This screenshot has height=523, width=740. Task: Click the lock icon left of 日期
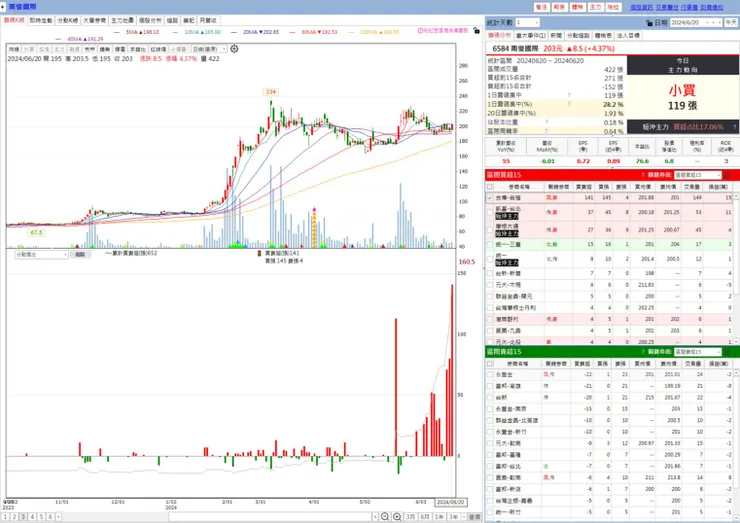pos(649,23)
